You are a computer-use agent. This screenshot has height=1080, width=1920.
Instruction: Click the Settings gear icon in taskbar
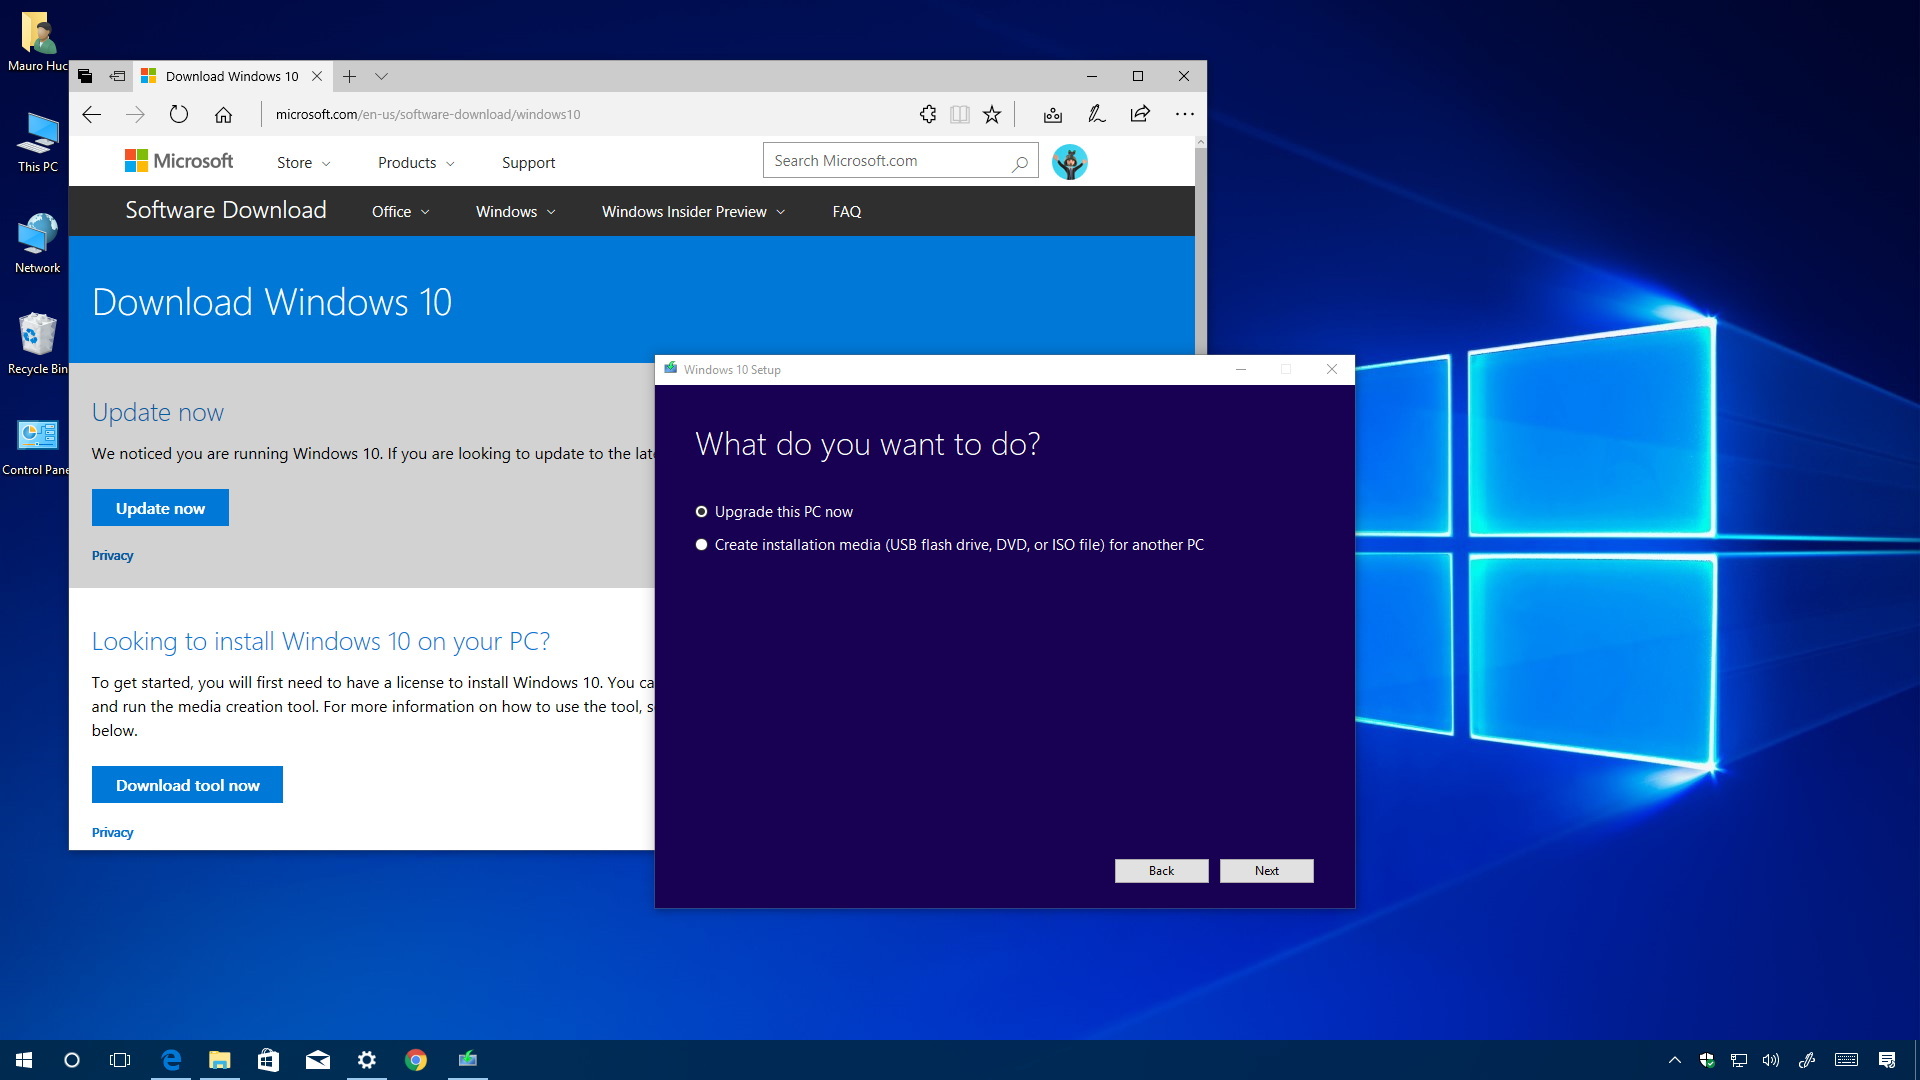click(x=368, y=1059)
